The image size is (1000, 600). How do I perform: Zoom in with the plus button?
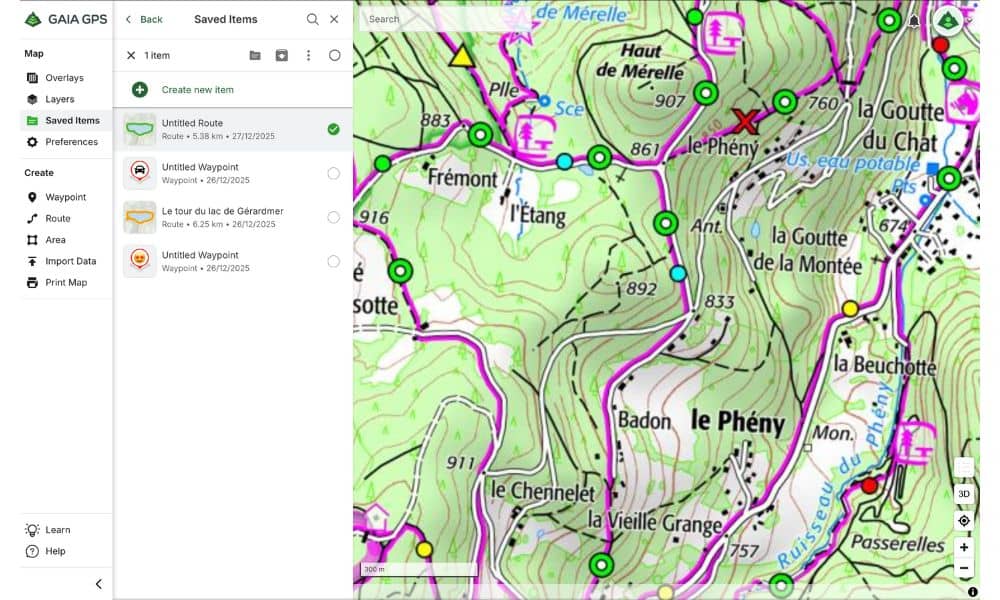(x=964, y=547)
